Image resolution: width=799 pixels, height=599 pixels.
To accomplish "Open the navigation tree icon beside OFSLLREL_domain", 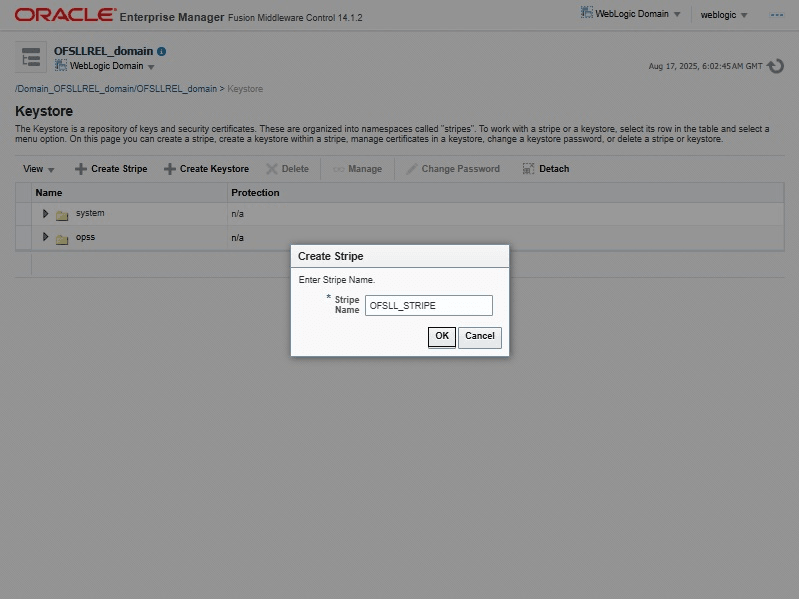I will (x=31, y=57).
